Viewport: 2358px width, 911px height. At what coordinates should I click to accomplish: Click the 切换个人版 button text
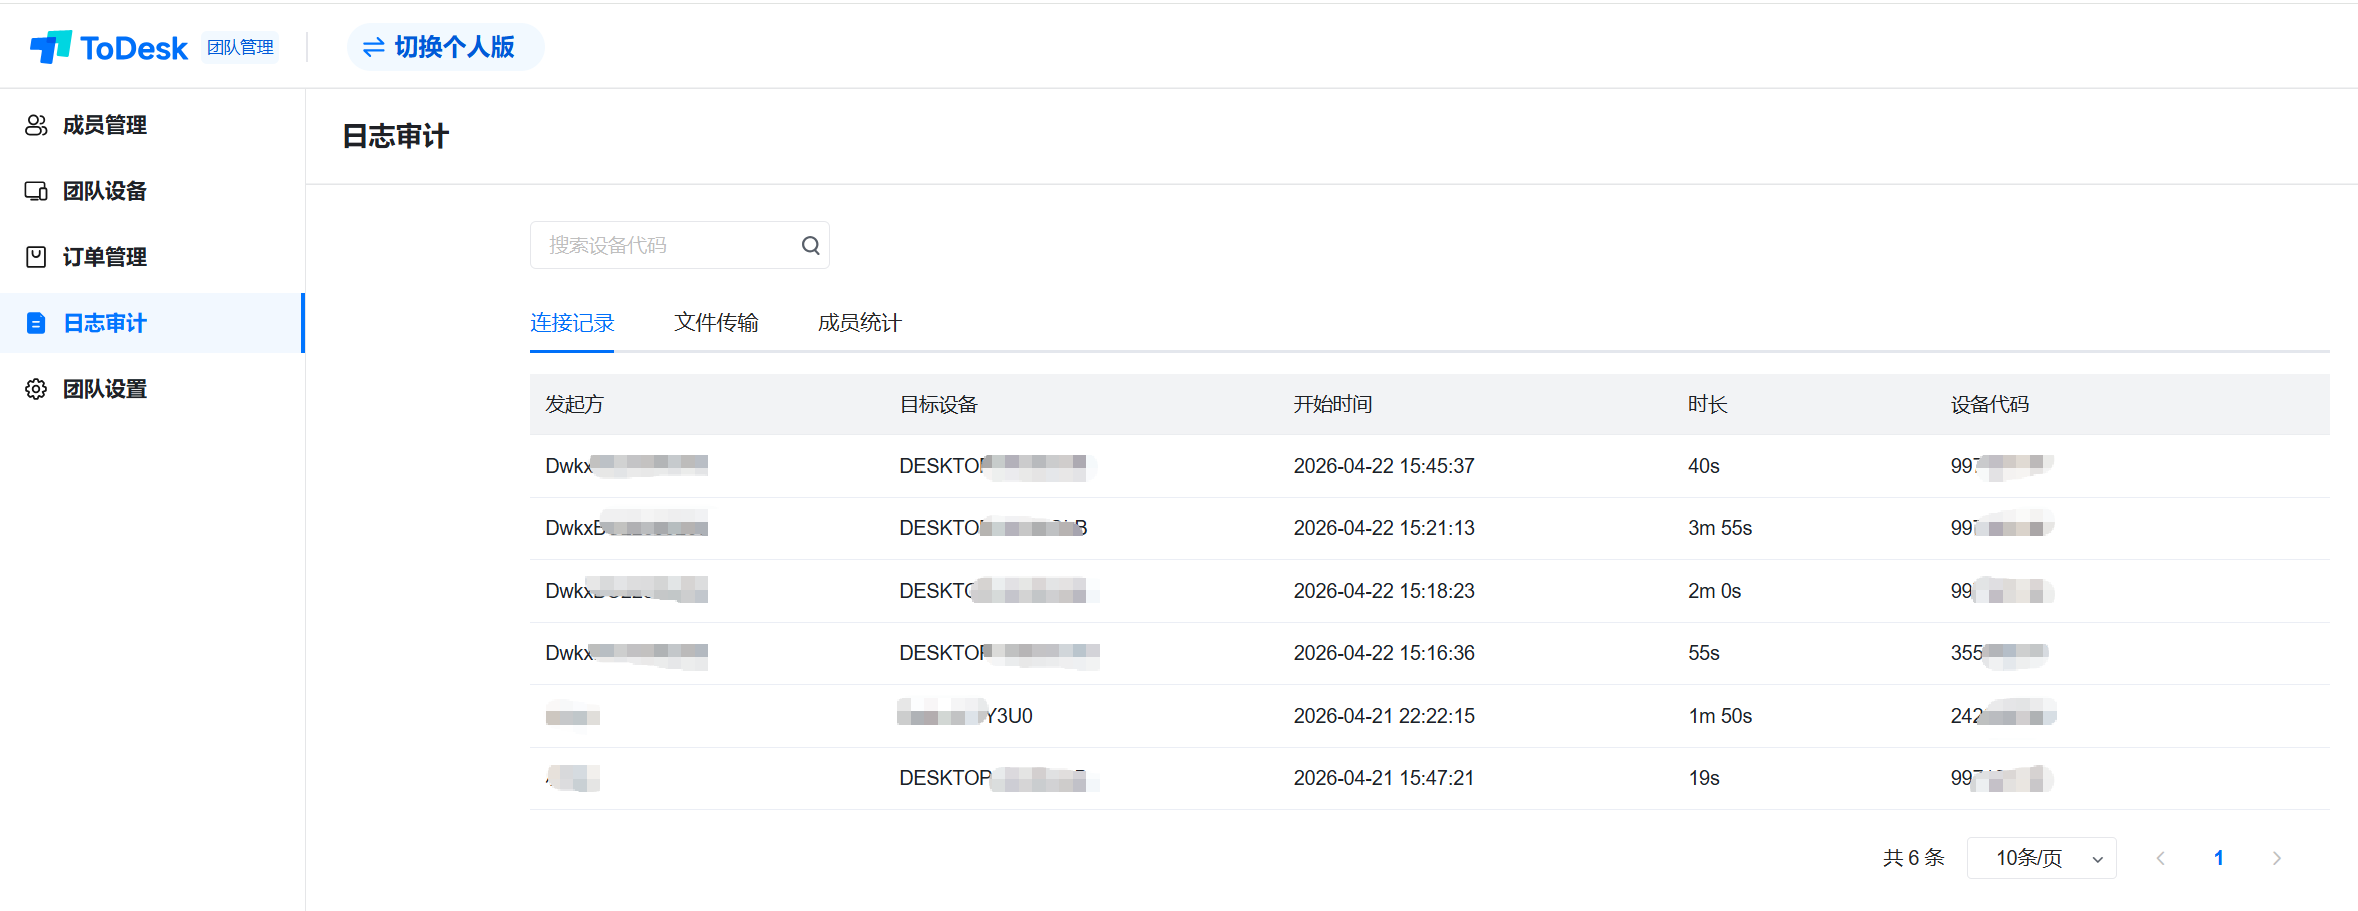coord(455,47)
